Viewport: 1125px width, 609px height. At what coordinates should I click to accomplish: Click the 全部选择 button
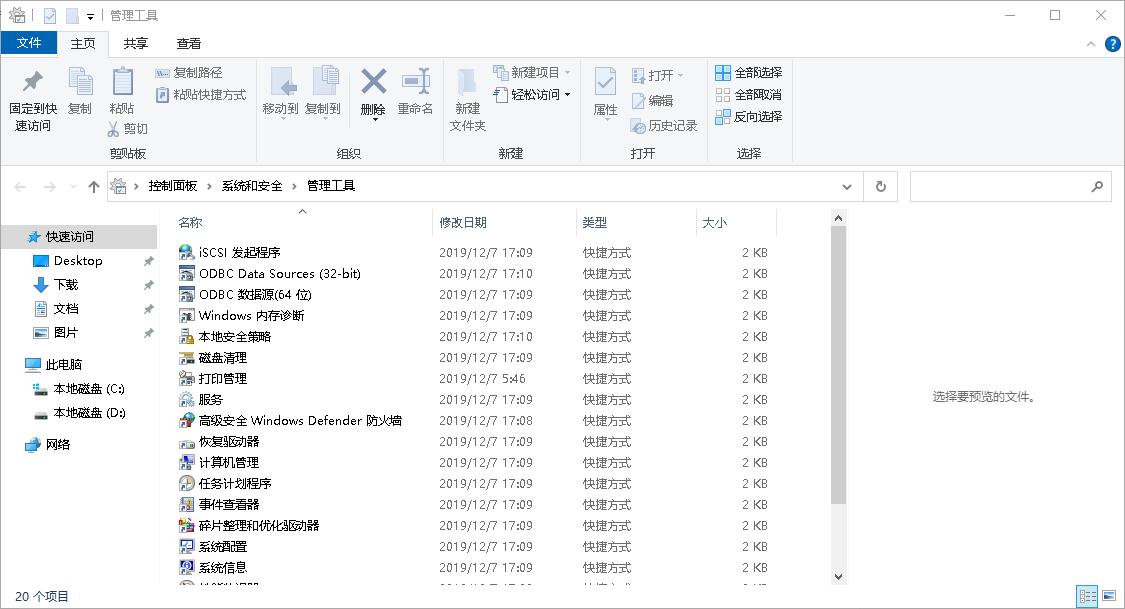tap(751, 72)
